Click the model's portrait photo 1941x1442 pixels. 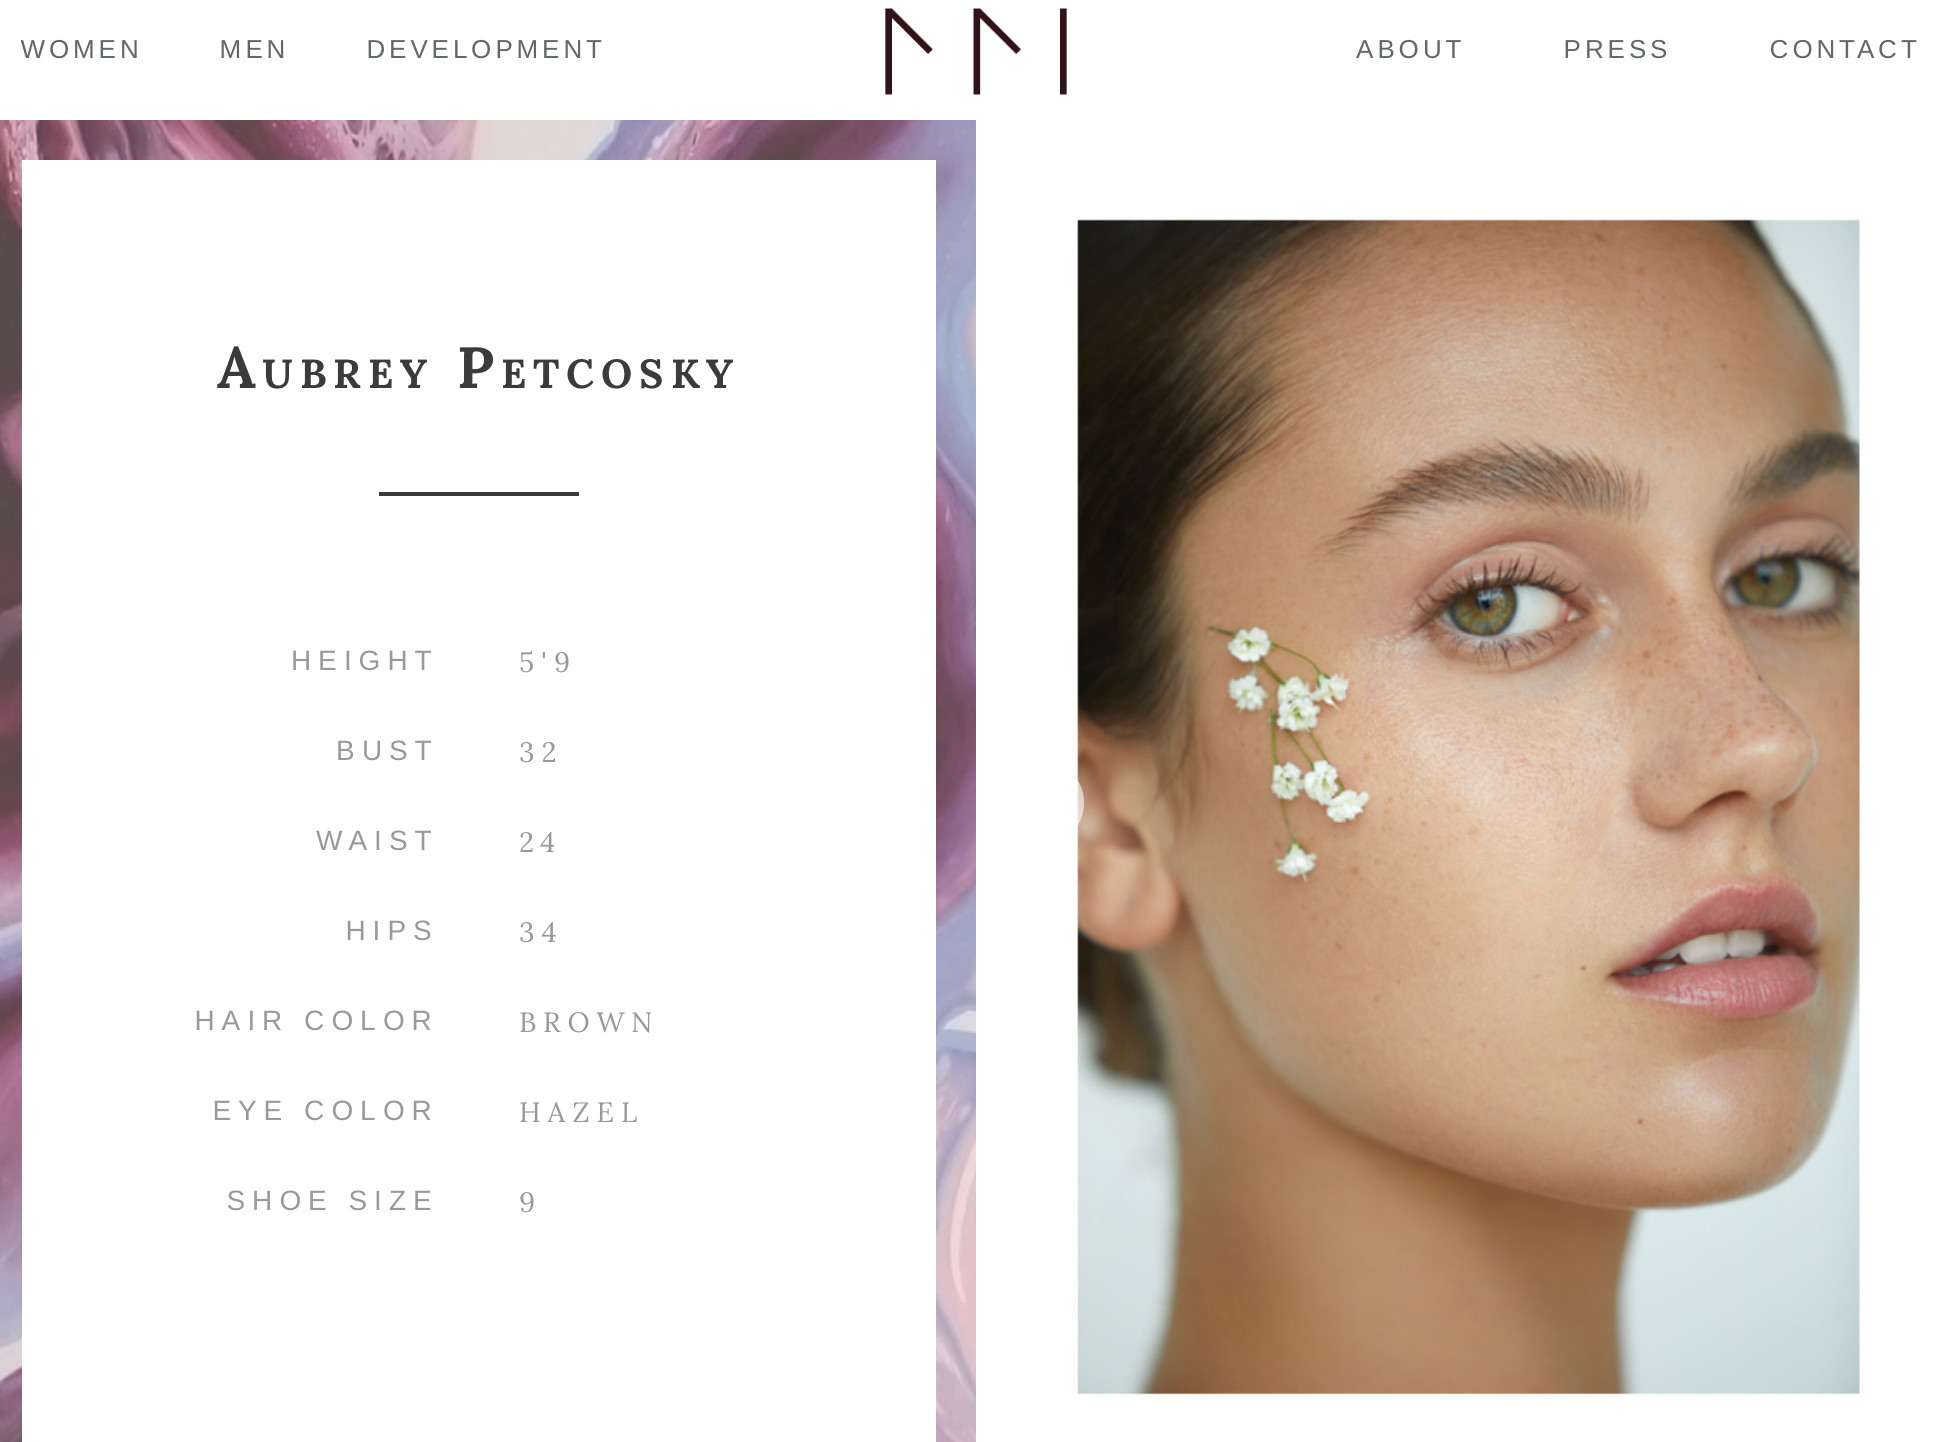[1468, 806]
